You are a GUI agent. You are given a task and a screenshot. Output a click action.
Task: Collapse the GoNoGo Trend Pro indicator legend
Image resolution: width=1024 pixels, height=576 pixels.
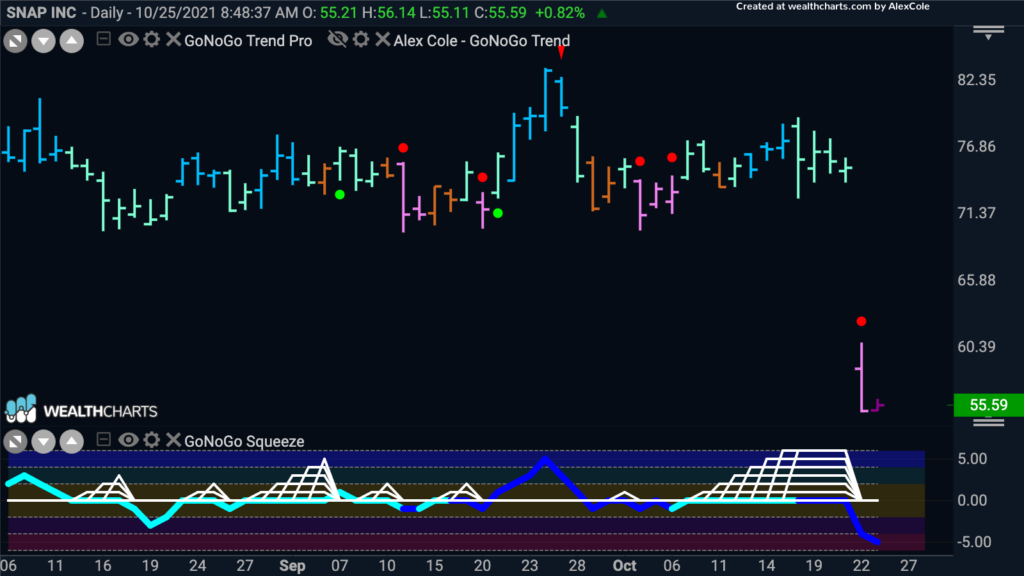[x=103, y=39]
